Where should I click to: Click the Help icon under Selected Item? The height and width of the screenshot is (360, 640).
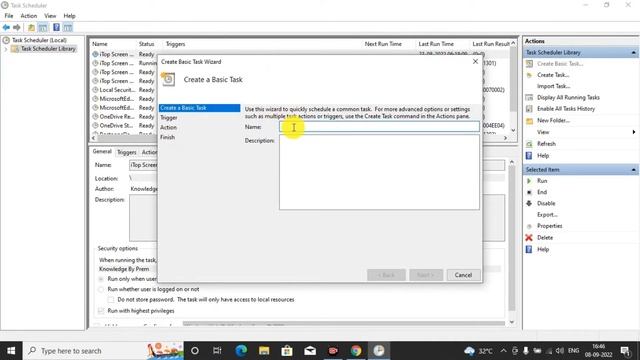coord(529,249)
